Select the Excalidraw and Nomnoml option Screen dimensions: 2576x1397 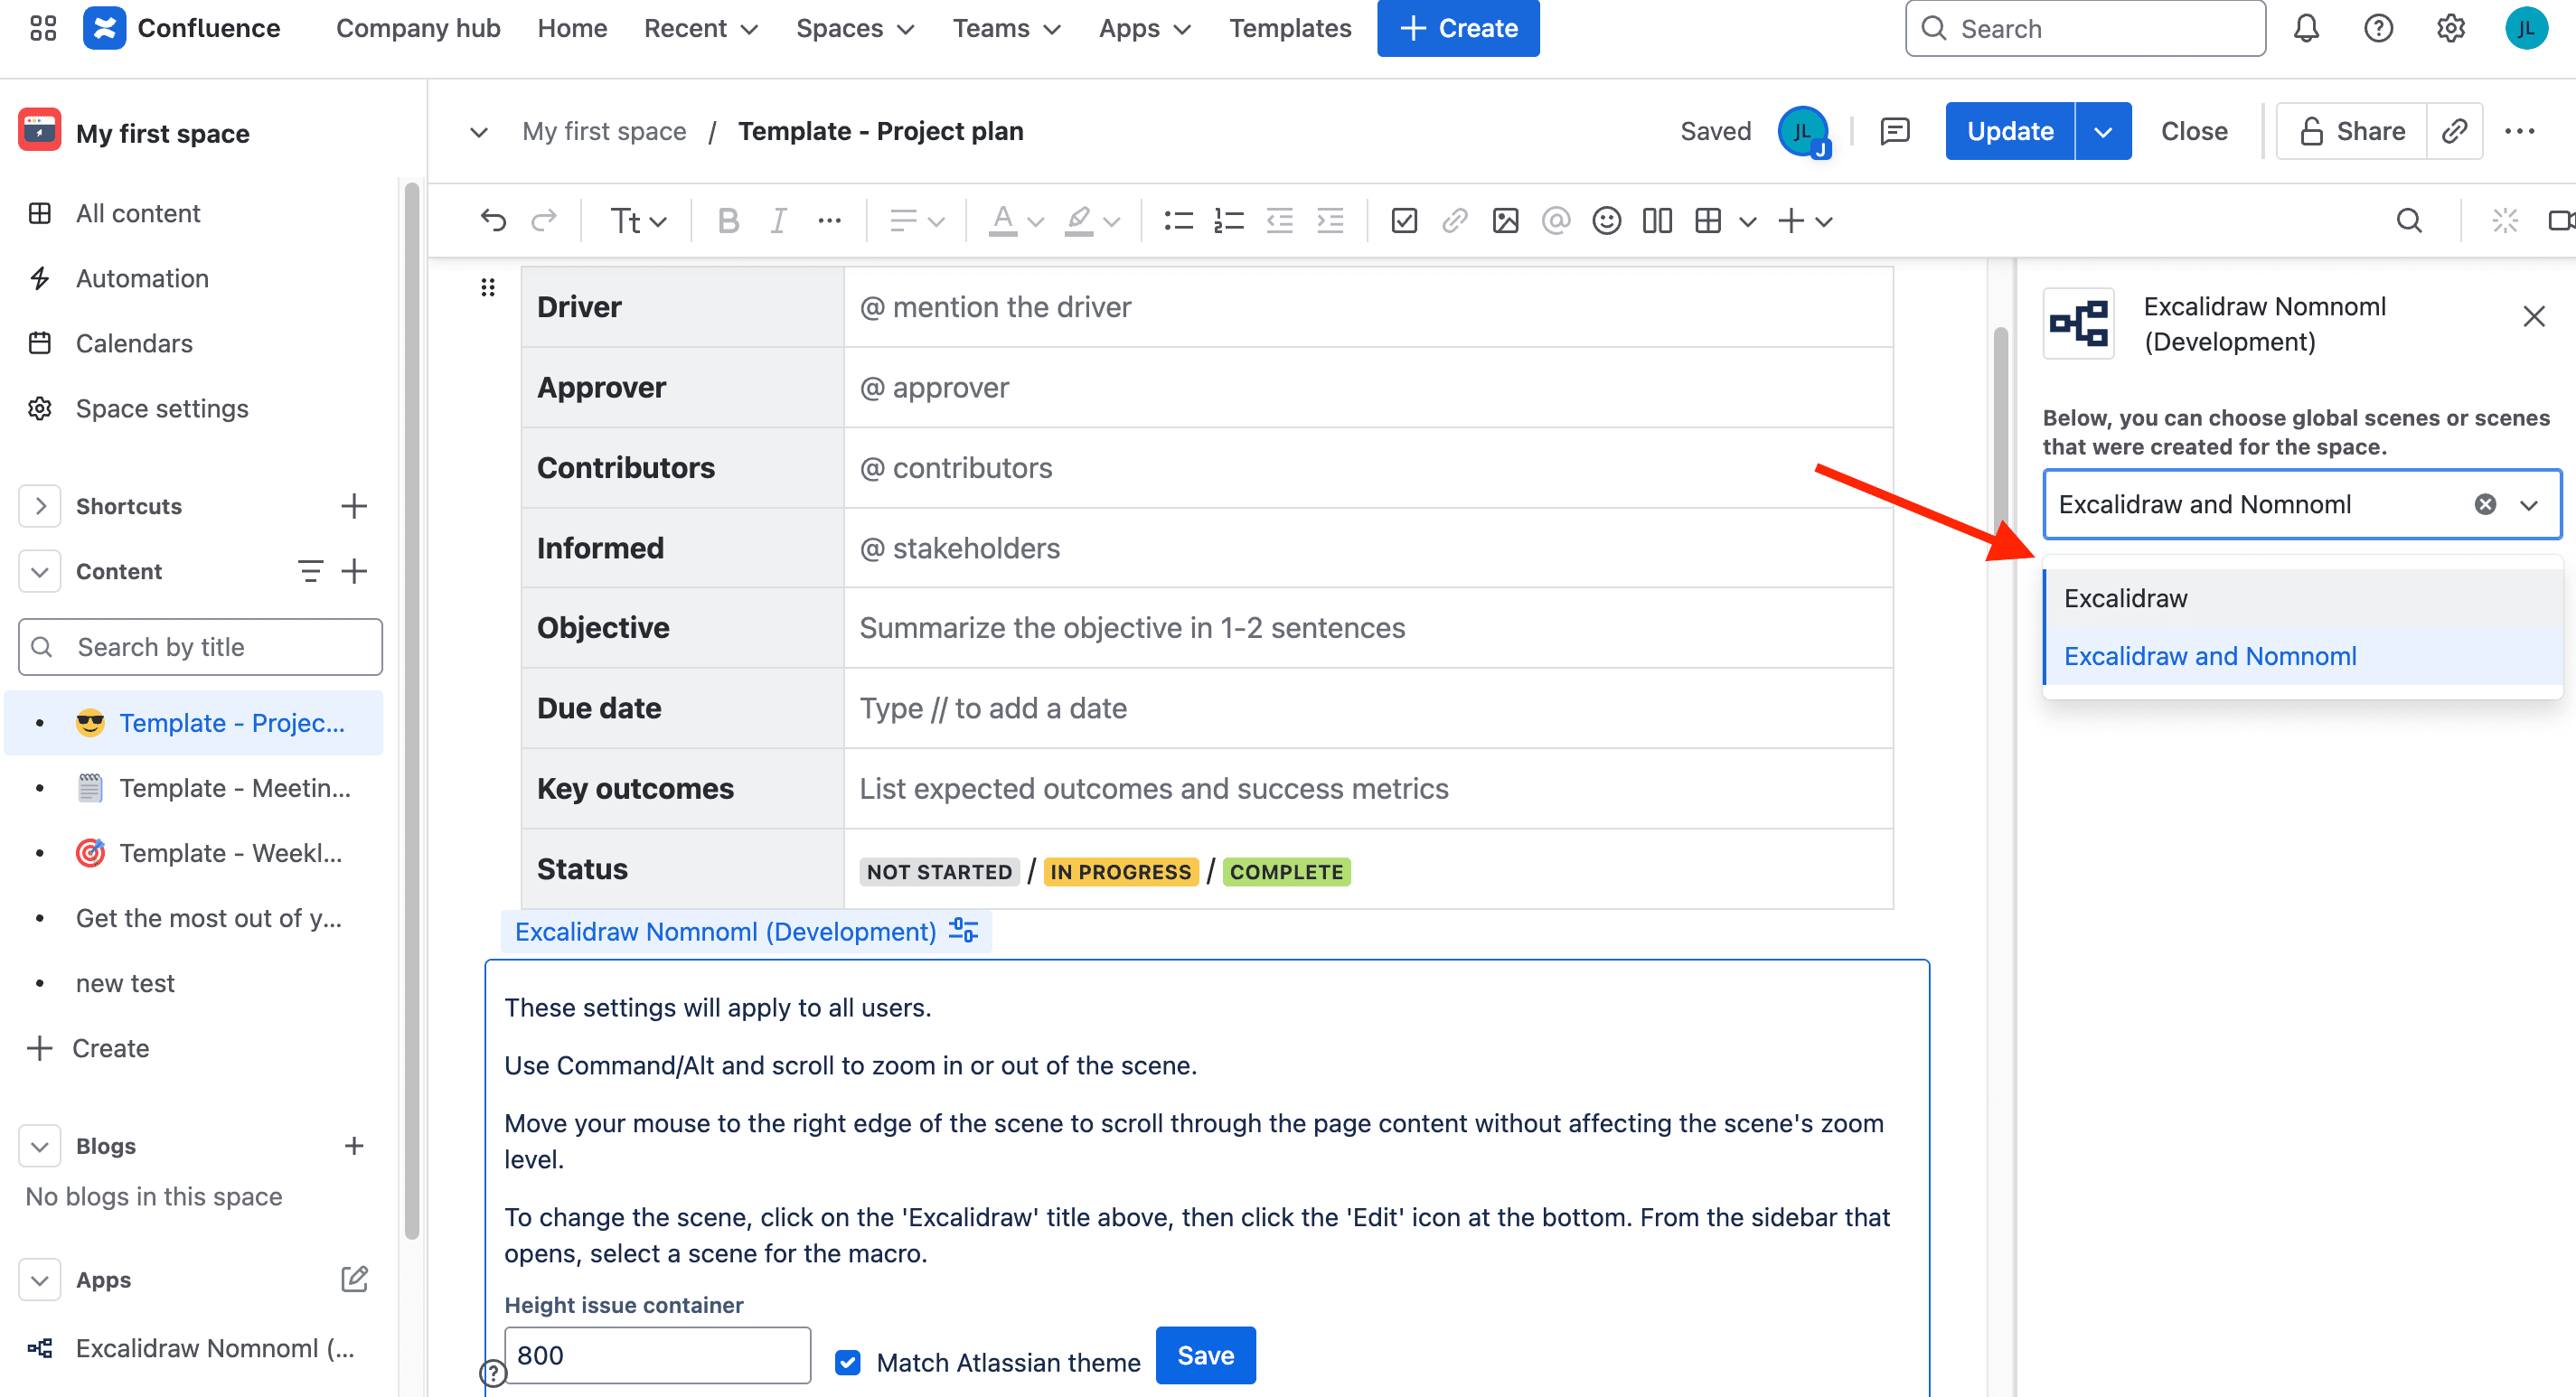[2303, 656]
